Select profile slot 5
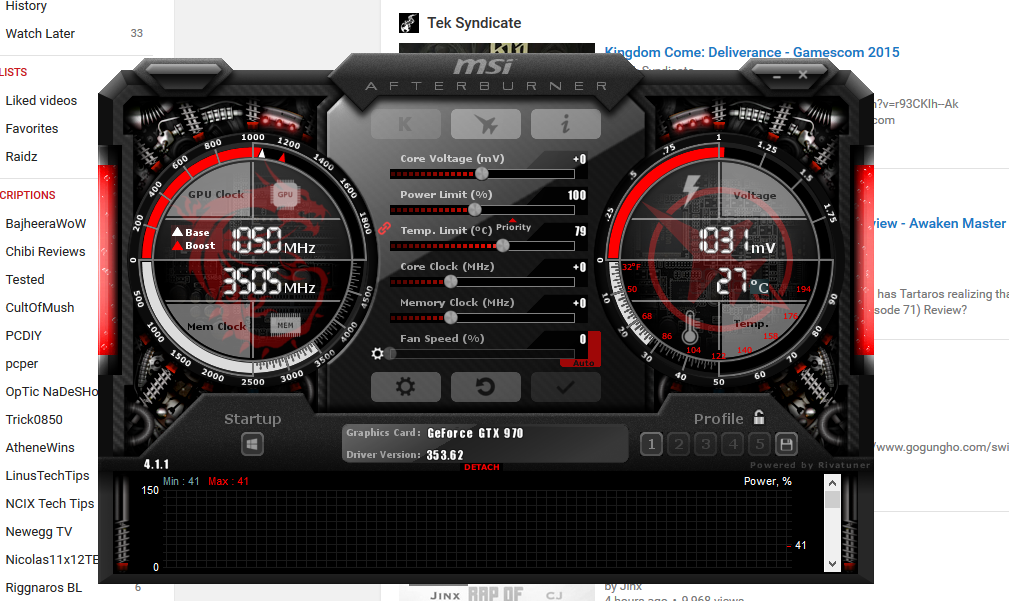 click(759, 444)
